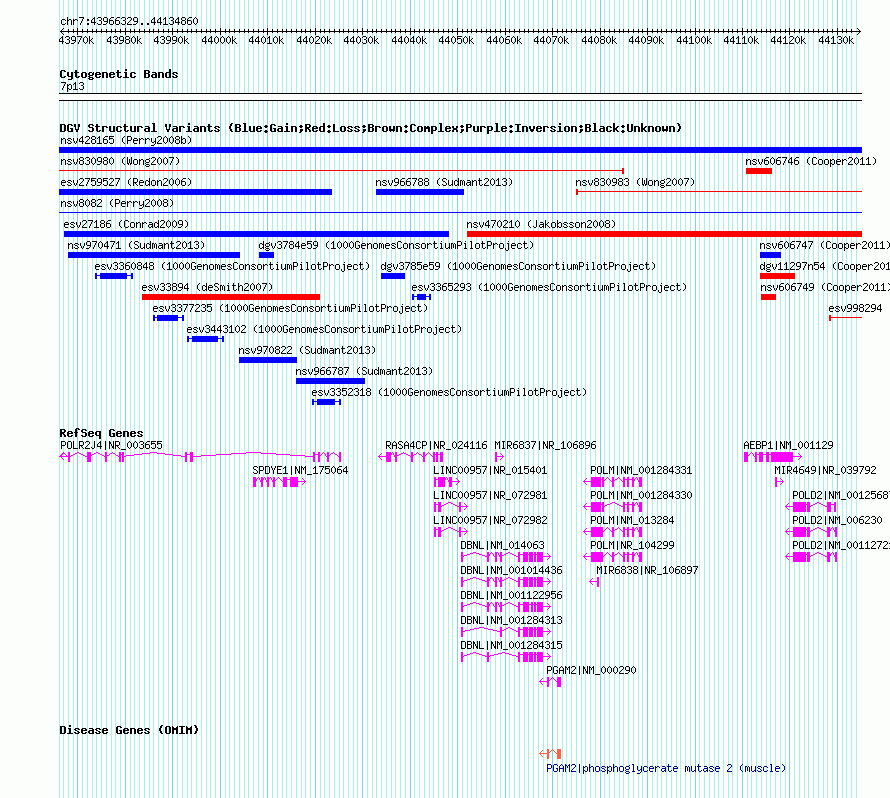
Task: Click the blue bar under nsv970822 (Sudmant2013)
Action: [x=268, y=360]
